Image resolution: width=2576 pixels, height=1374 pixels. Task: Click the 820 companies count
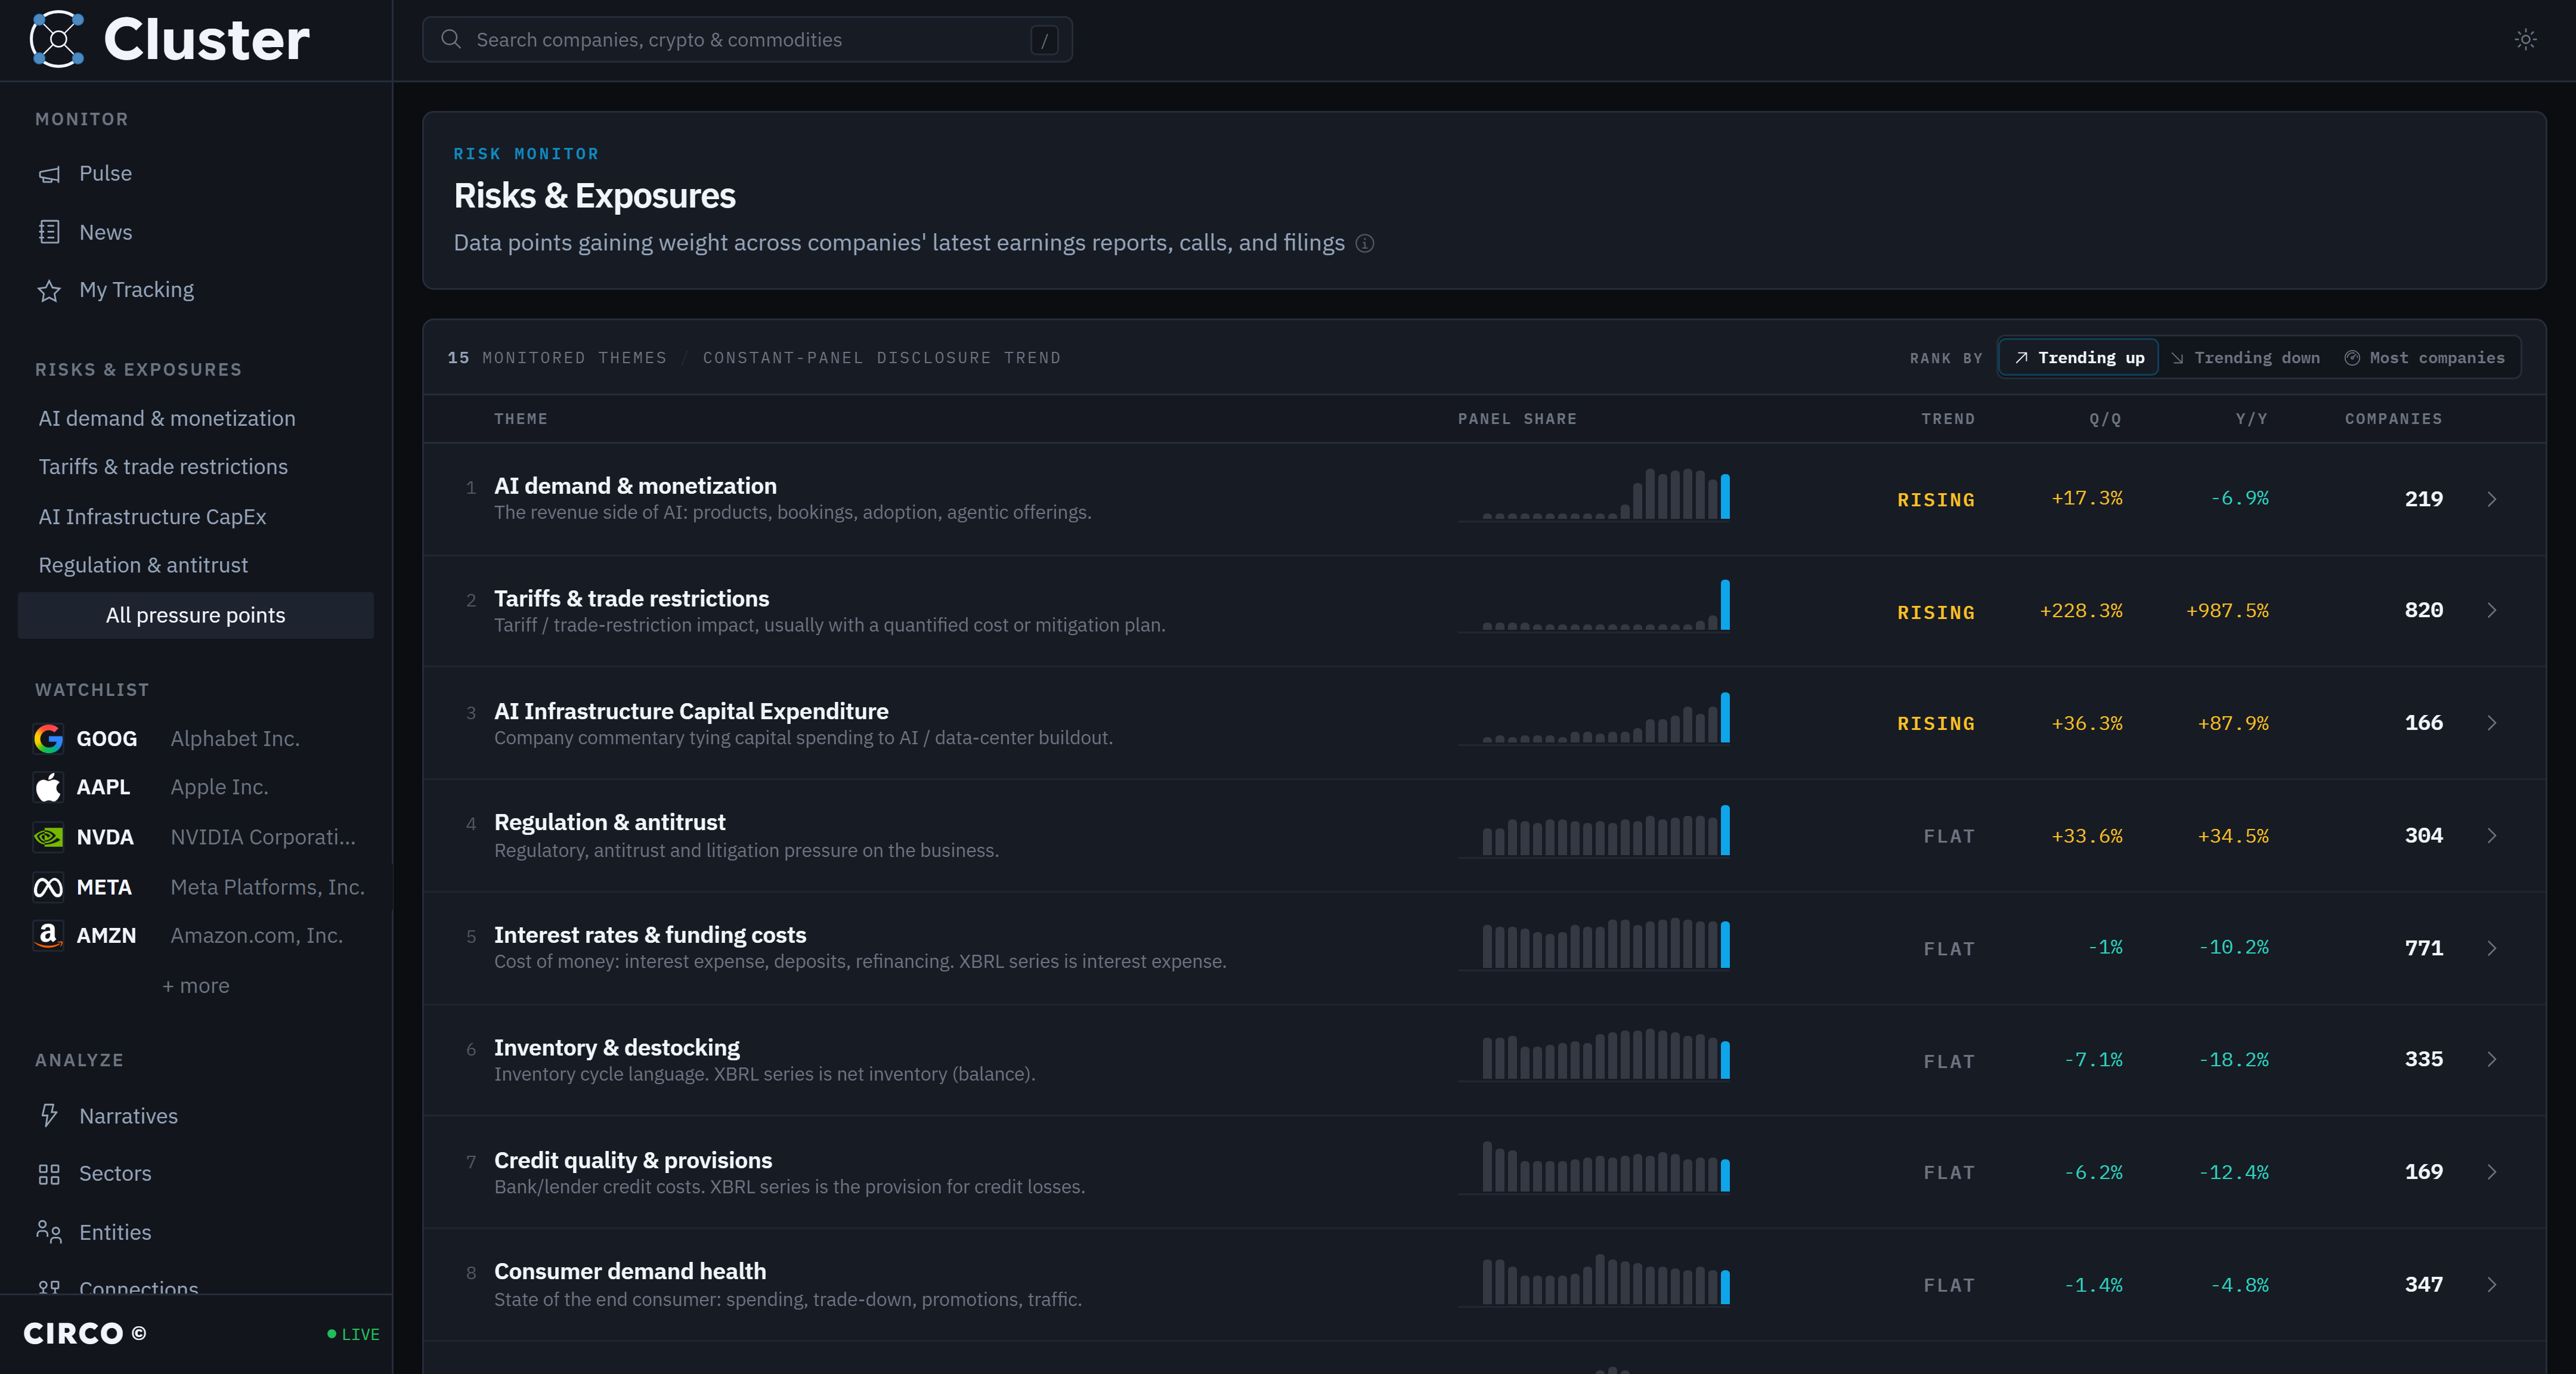pyautogui.click(x=2423, y=610)
